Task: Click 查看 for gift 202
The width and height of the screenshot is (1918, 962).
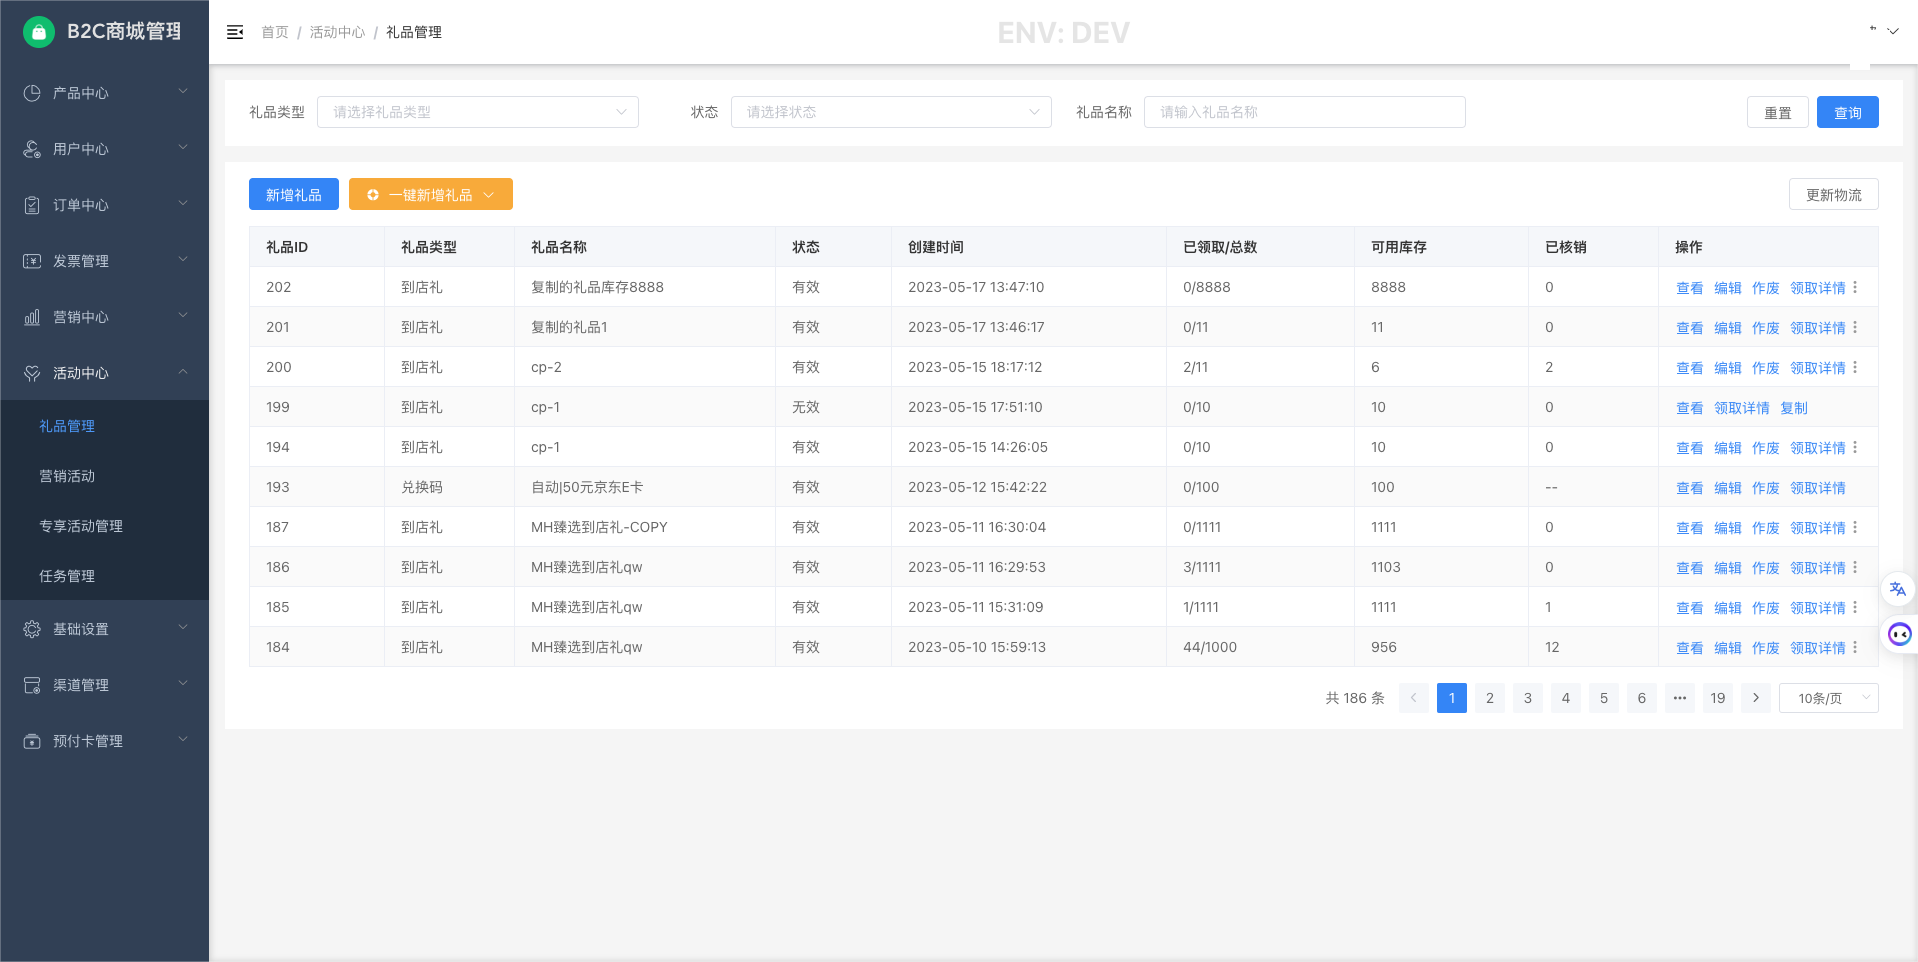Action: (x=1690, y=288)
